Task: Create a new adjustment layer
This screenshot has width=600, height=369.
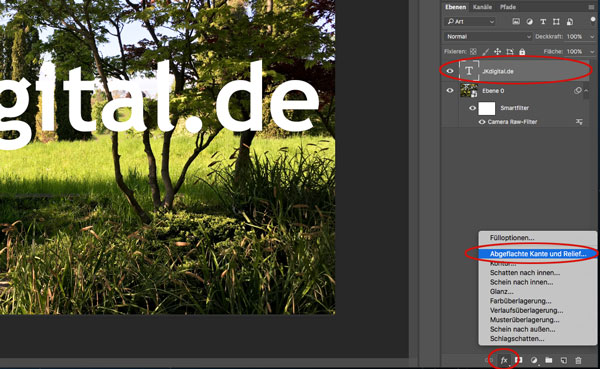Action: (x=534, y=360)
